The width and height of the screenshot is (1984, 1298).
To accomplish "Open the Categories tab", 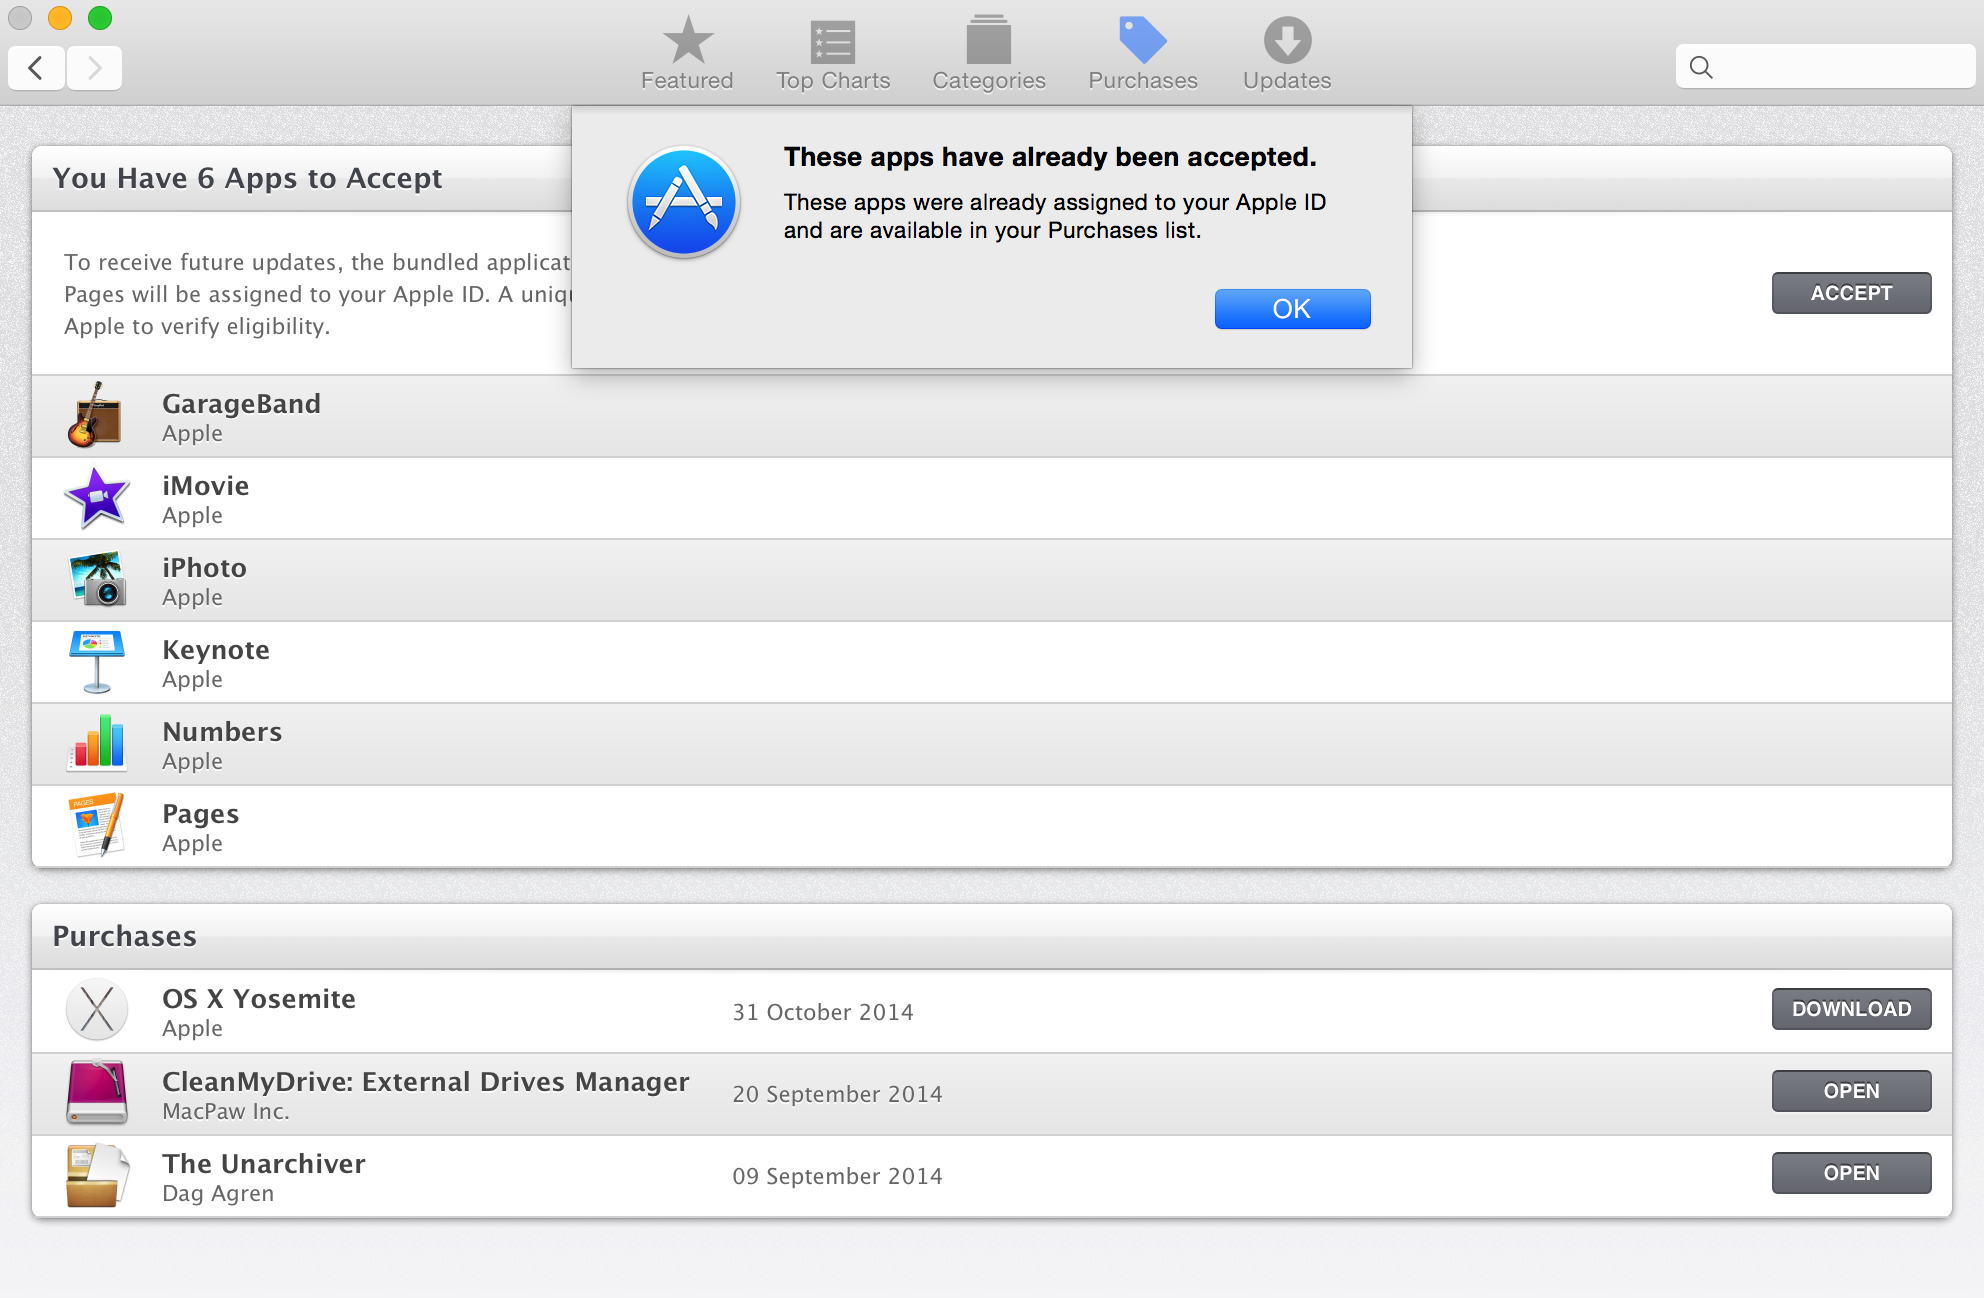I will (x=988, y=54).
